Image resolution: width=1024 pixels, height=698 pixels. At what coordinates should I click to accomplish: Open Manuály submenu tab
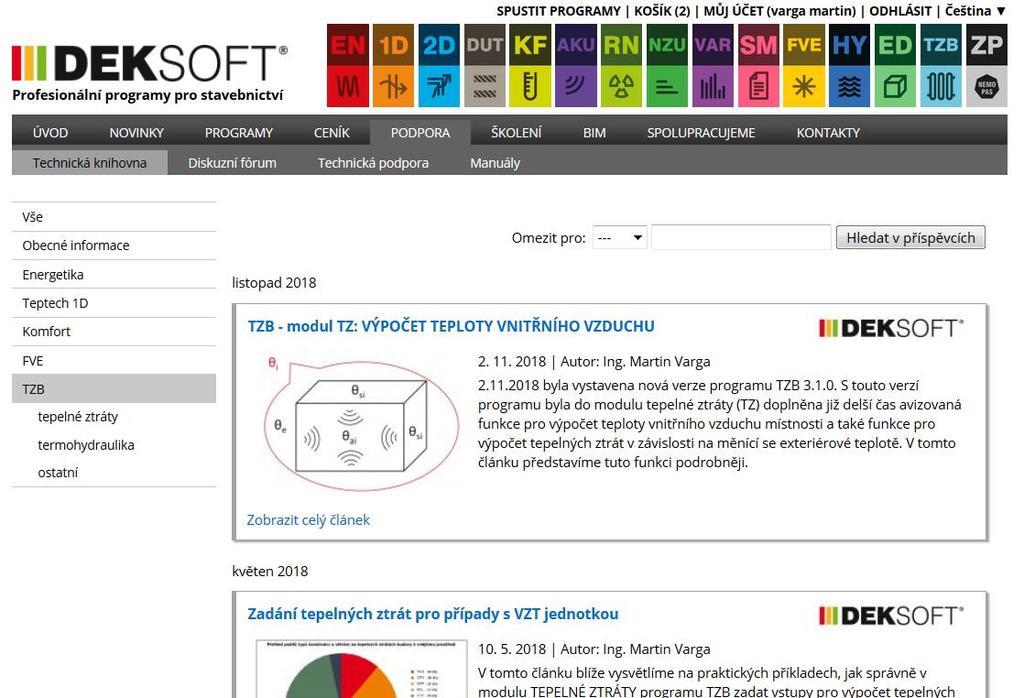tap(495, 163)
